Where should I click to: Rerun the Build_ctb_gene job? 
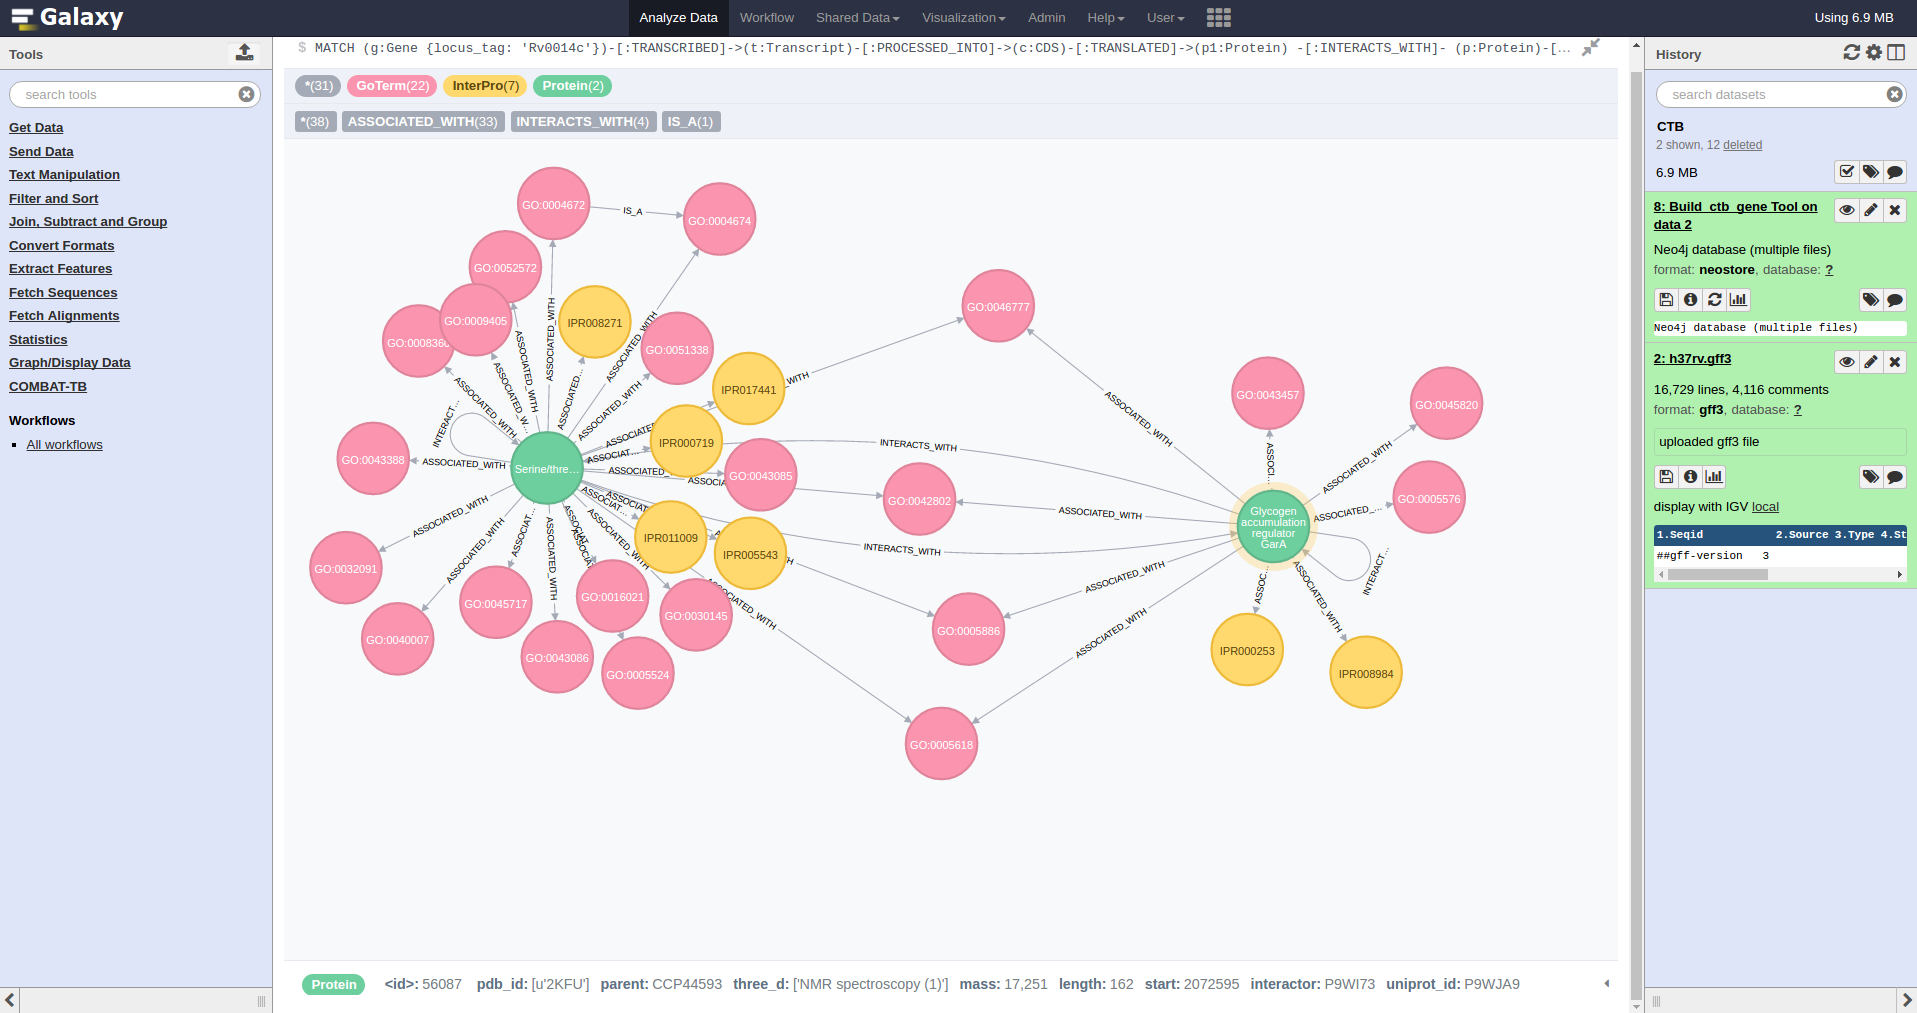click(1714, 300)
